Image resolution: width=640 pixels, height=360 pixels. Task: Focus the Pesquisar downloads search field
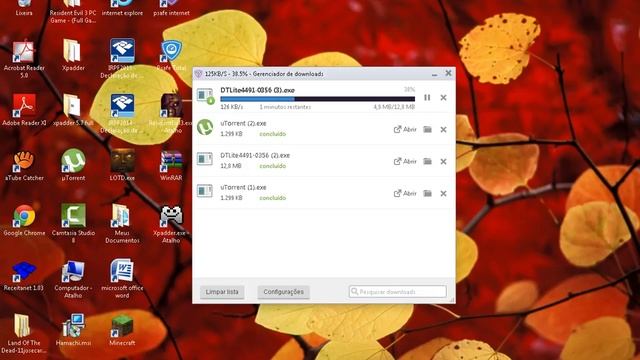coord(398,291)
